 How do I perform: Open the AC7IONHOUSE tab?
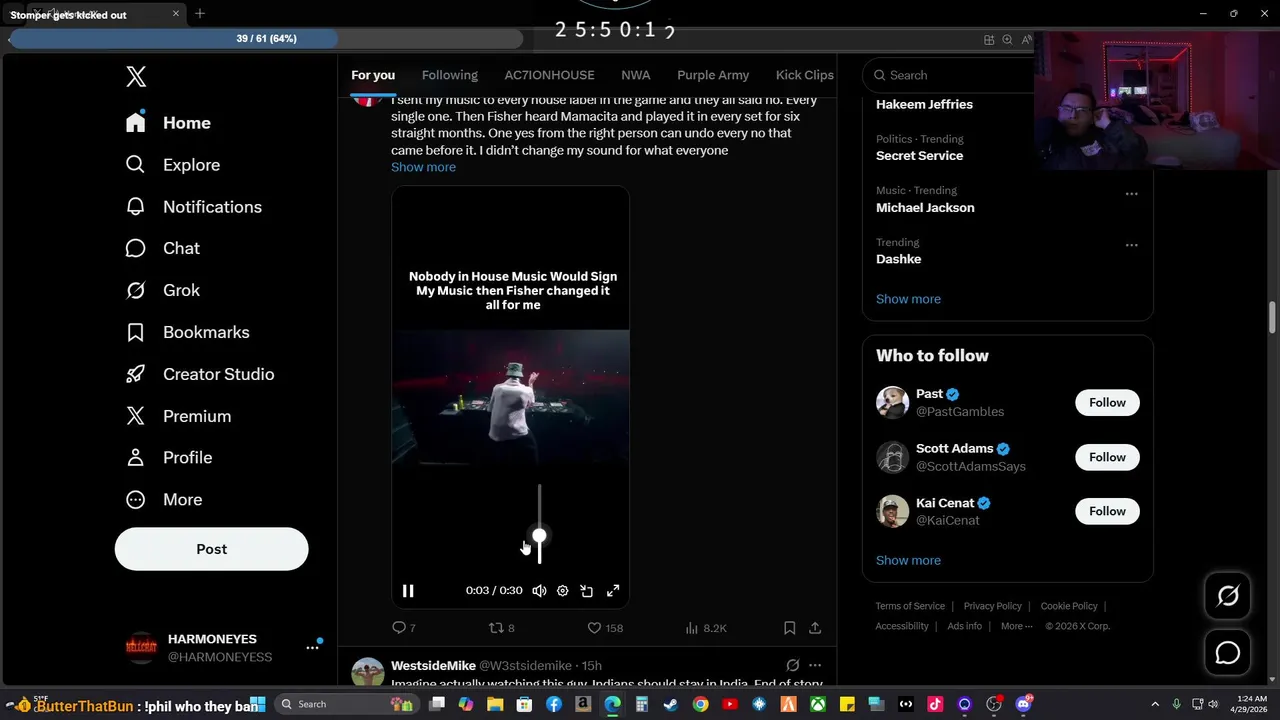tap(549, 75)
